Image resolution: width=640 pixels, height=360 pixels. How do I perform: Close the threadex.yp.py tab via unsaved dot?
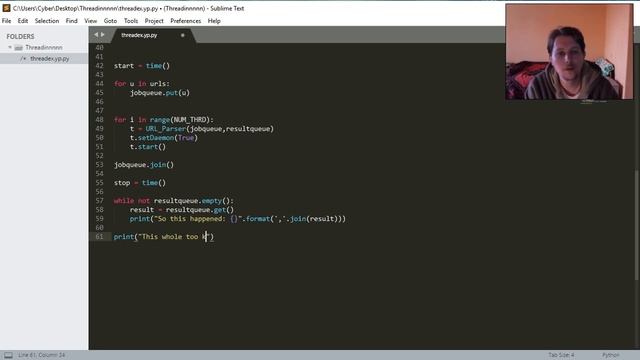pos(182,35)
